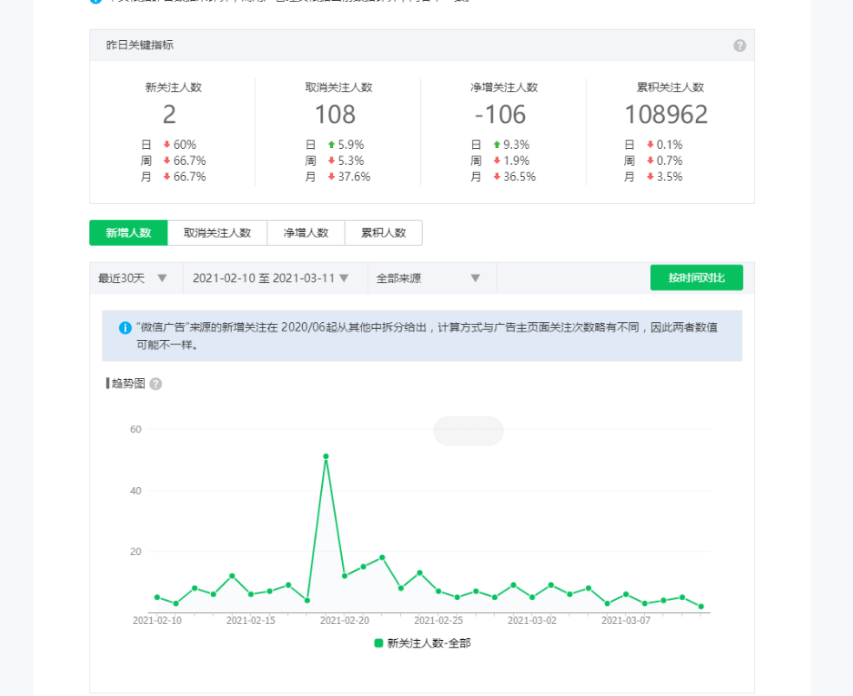853x696 pixels.
Task: Click the 9.3% daily increase under 净增关注人数
Action: coord(516,145)
